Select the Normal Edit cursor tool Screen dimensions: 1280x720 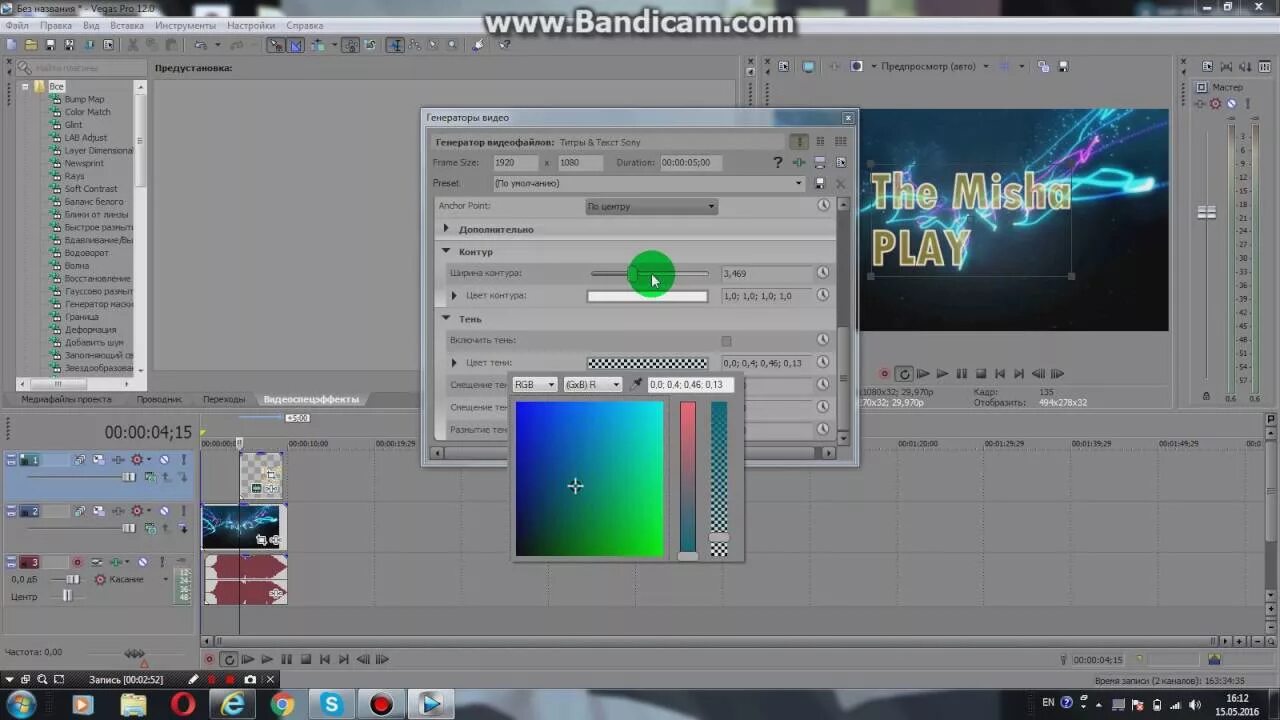tap(394, 44)
